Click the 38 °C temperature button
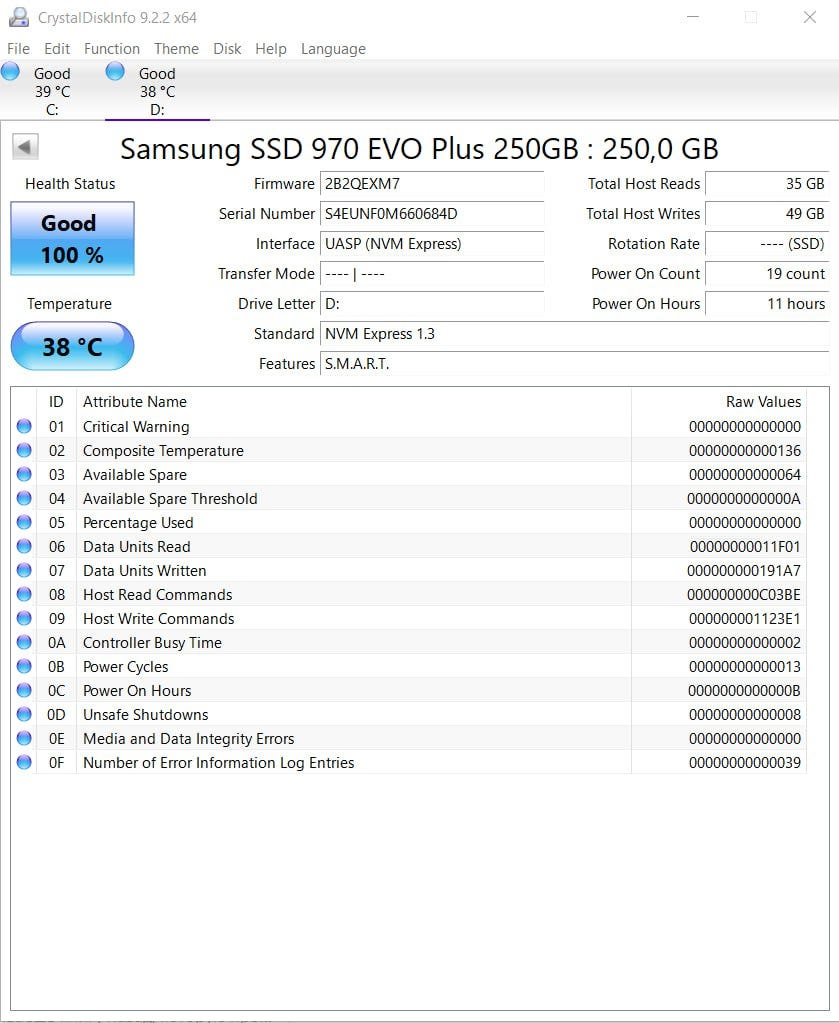Image resolution: width=839 pixels, height=1023 pixels. 72,346
